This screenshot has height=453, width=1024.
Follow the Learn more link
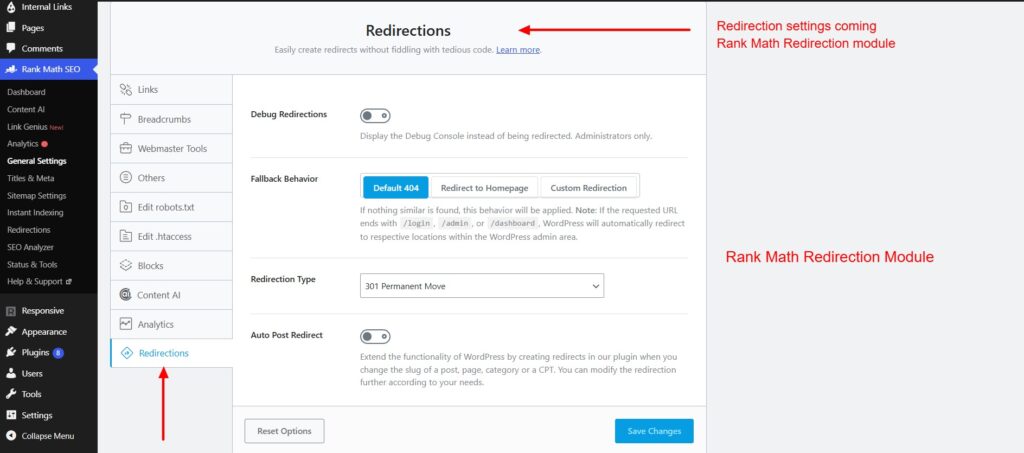tap(518, 50)
